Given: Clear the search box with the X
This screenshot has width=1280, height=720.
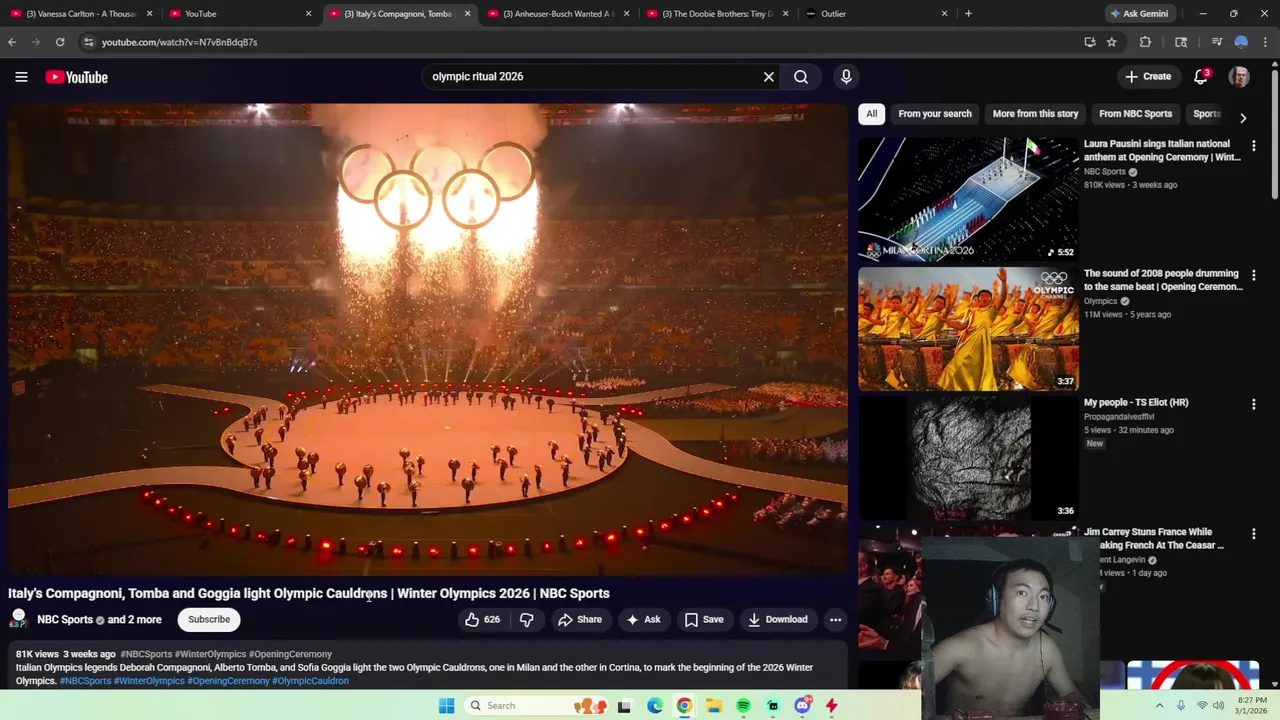Looking at the screenshot, I should pyautogui.click(x=769, y=76).
